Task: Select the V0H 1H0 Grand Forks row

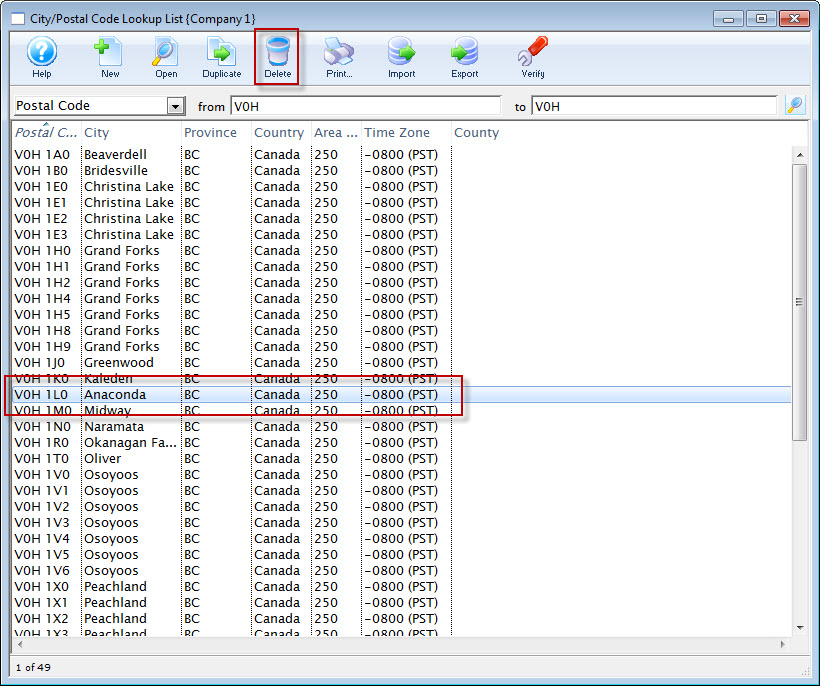Action: pyautogui.click(x=402, y=250)
